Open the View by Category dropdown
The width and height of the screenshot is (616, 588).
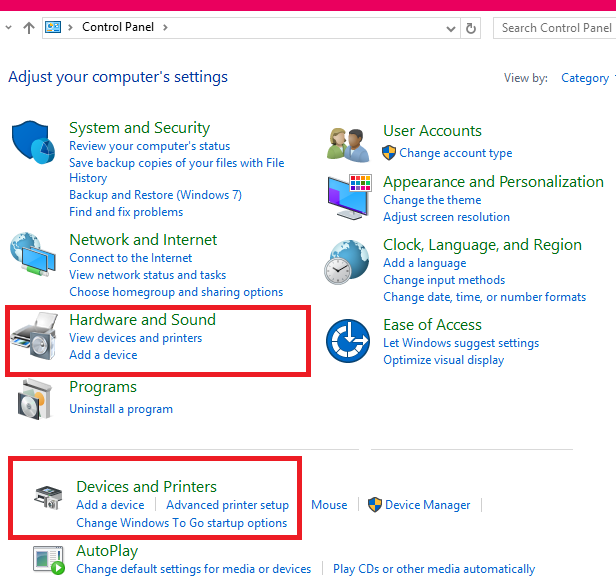coord(587,78)
